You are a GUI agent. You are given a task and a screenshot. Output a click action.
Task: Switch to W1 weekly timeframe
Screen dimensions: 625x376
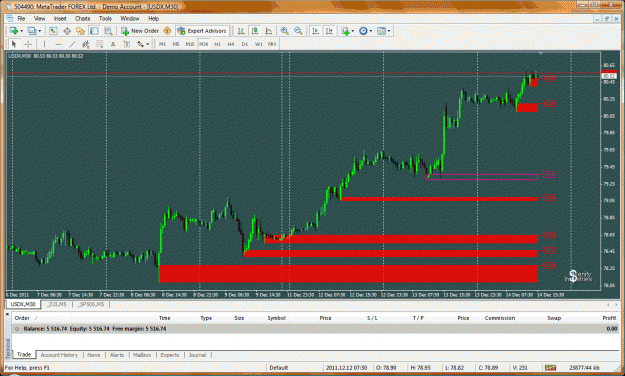coord(258,44)
